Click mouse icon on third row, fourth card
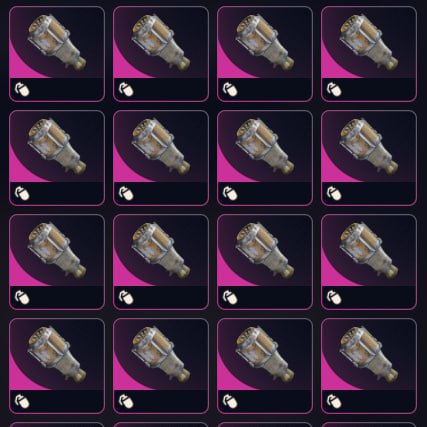427x427 pixels. 334,297
